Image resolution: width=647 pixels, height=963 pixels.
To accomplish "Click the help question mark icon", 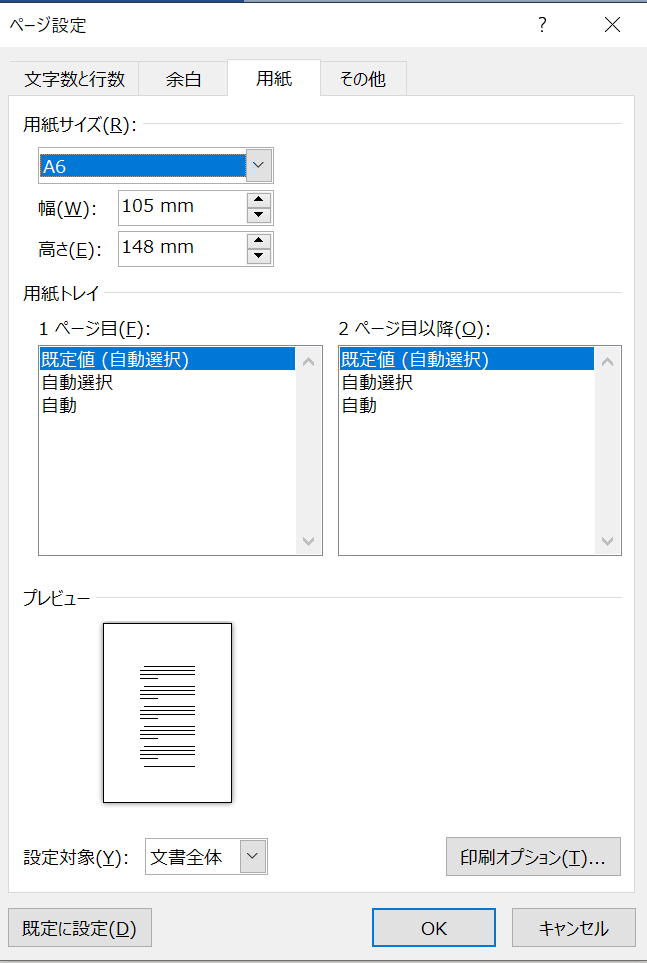I will point(542,25).
